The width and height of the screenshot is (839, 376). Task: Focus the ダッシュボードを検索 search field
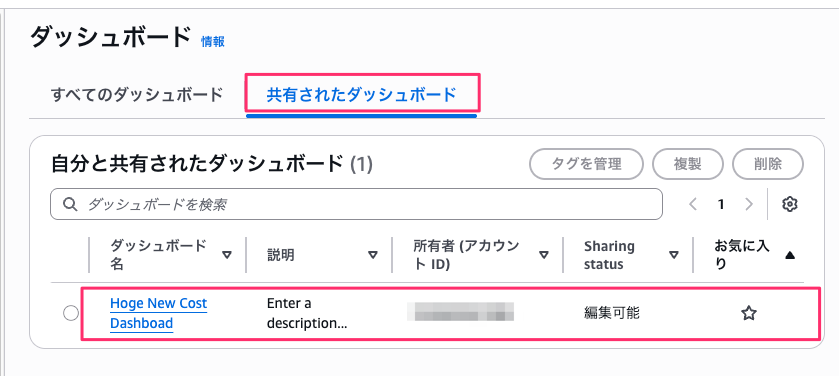(x=356, y=204)
